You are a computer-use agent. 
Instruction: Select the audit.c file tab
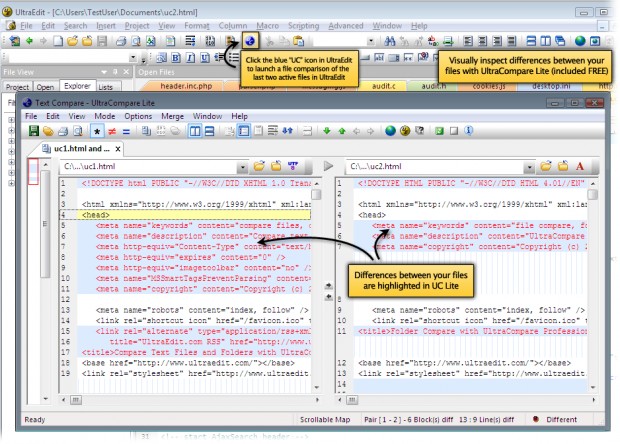(x=383, y=86)
